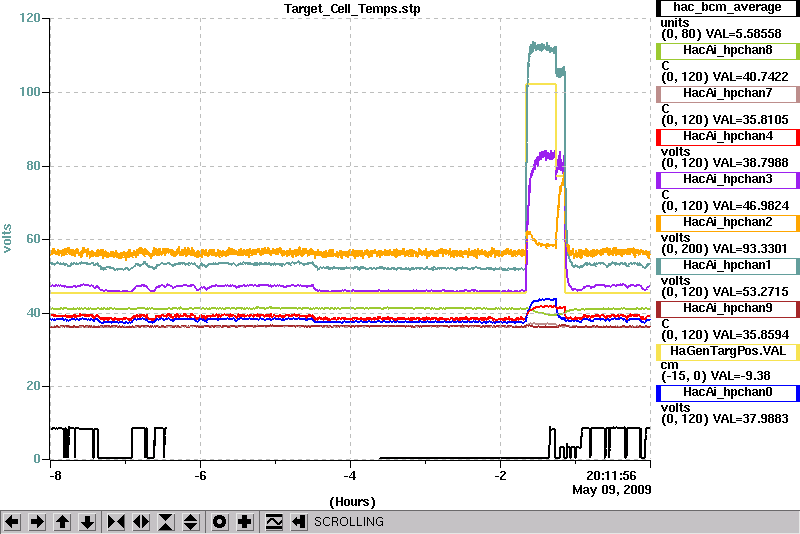Click the VAL=37.9883 readout
Image resolution: width=800 pixels, height=534 pixels.
point(751,419)
